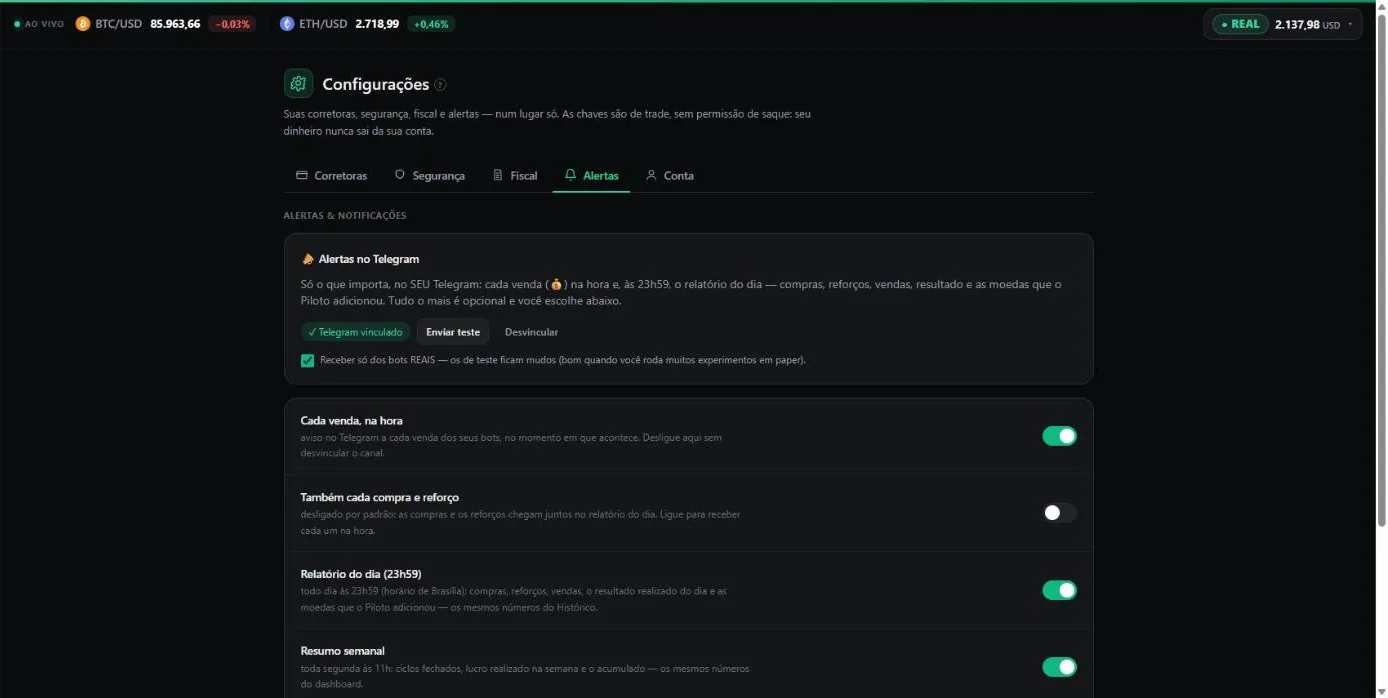
Task: Click the Relatório do dia (23h59) label
Action: (x=361, y=574)
